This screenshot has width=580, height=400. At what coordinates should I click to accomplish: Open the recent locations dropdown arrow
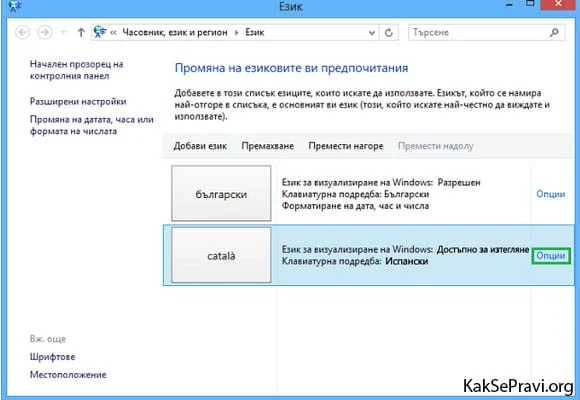click(x=64, y=33)
